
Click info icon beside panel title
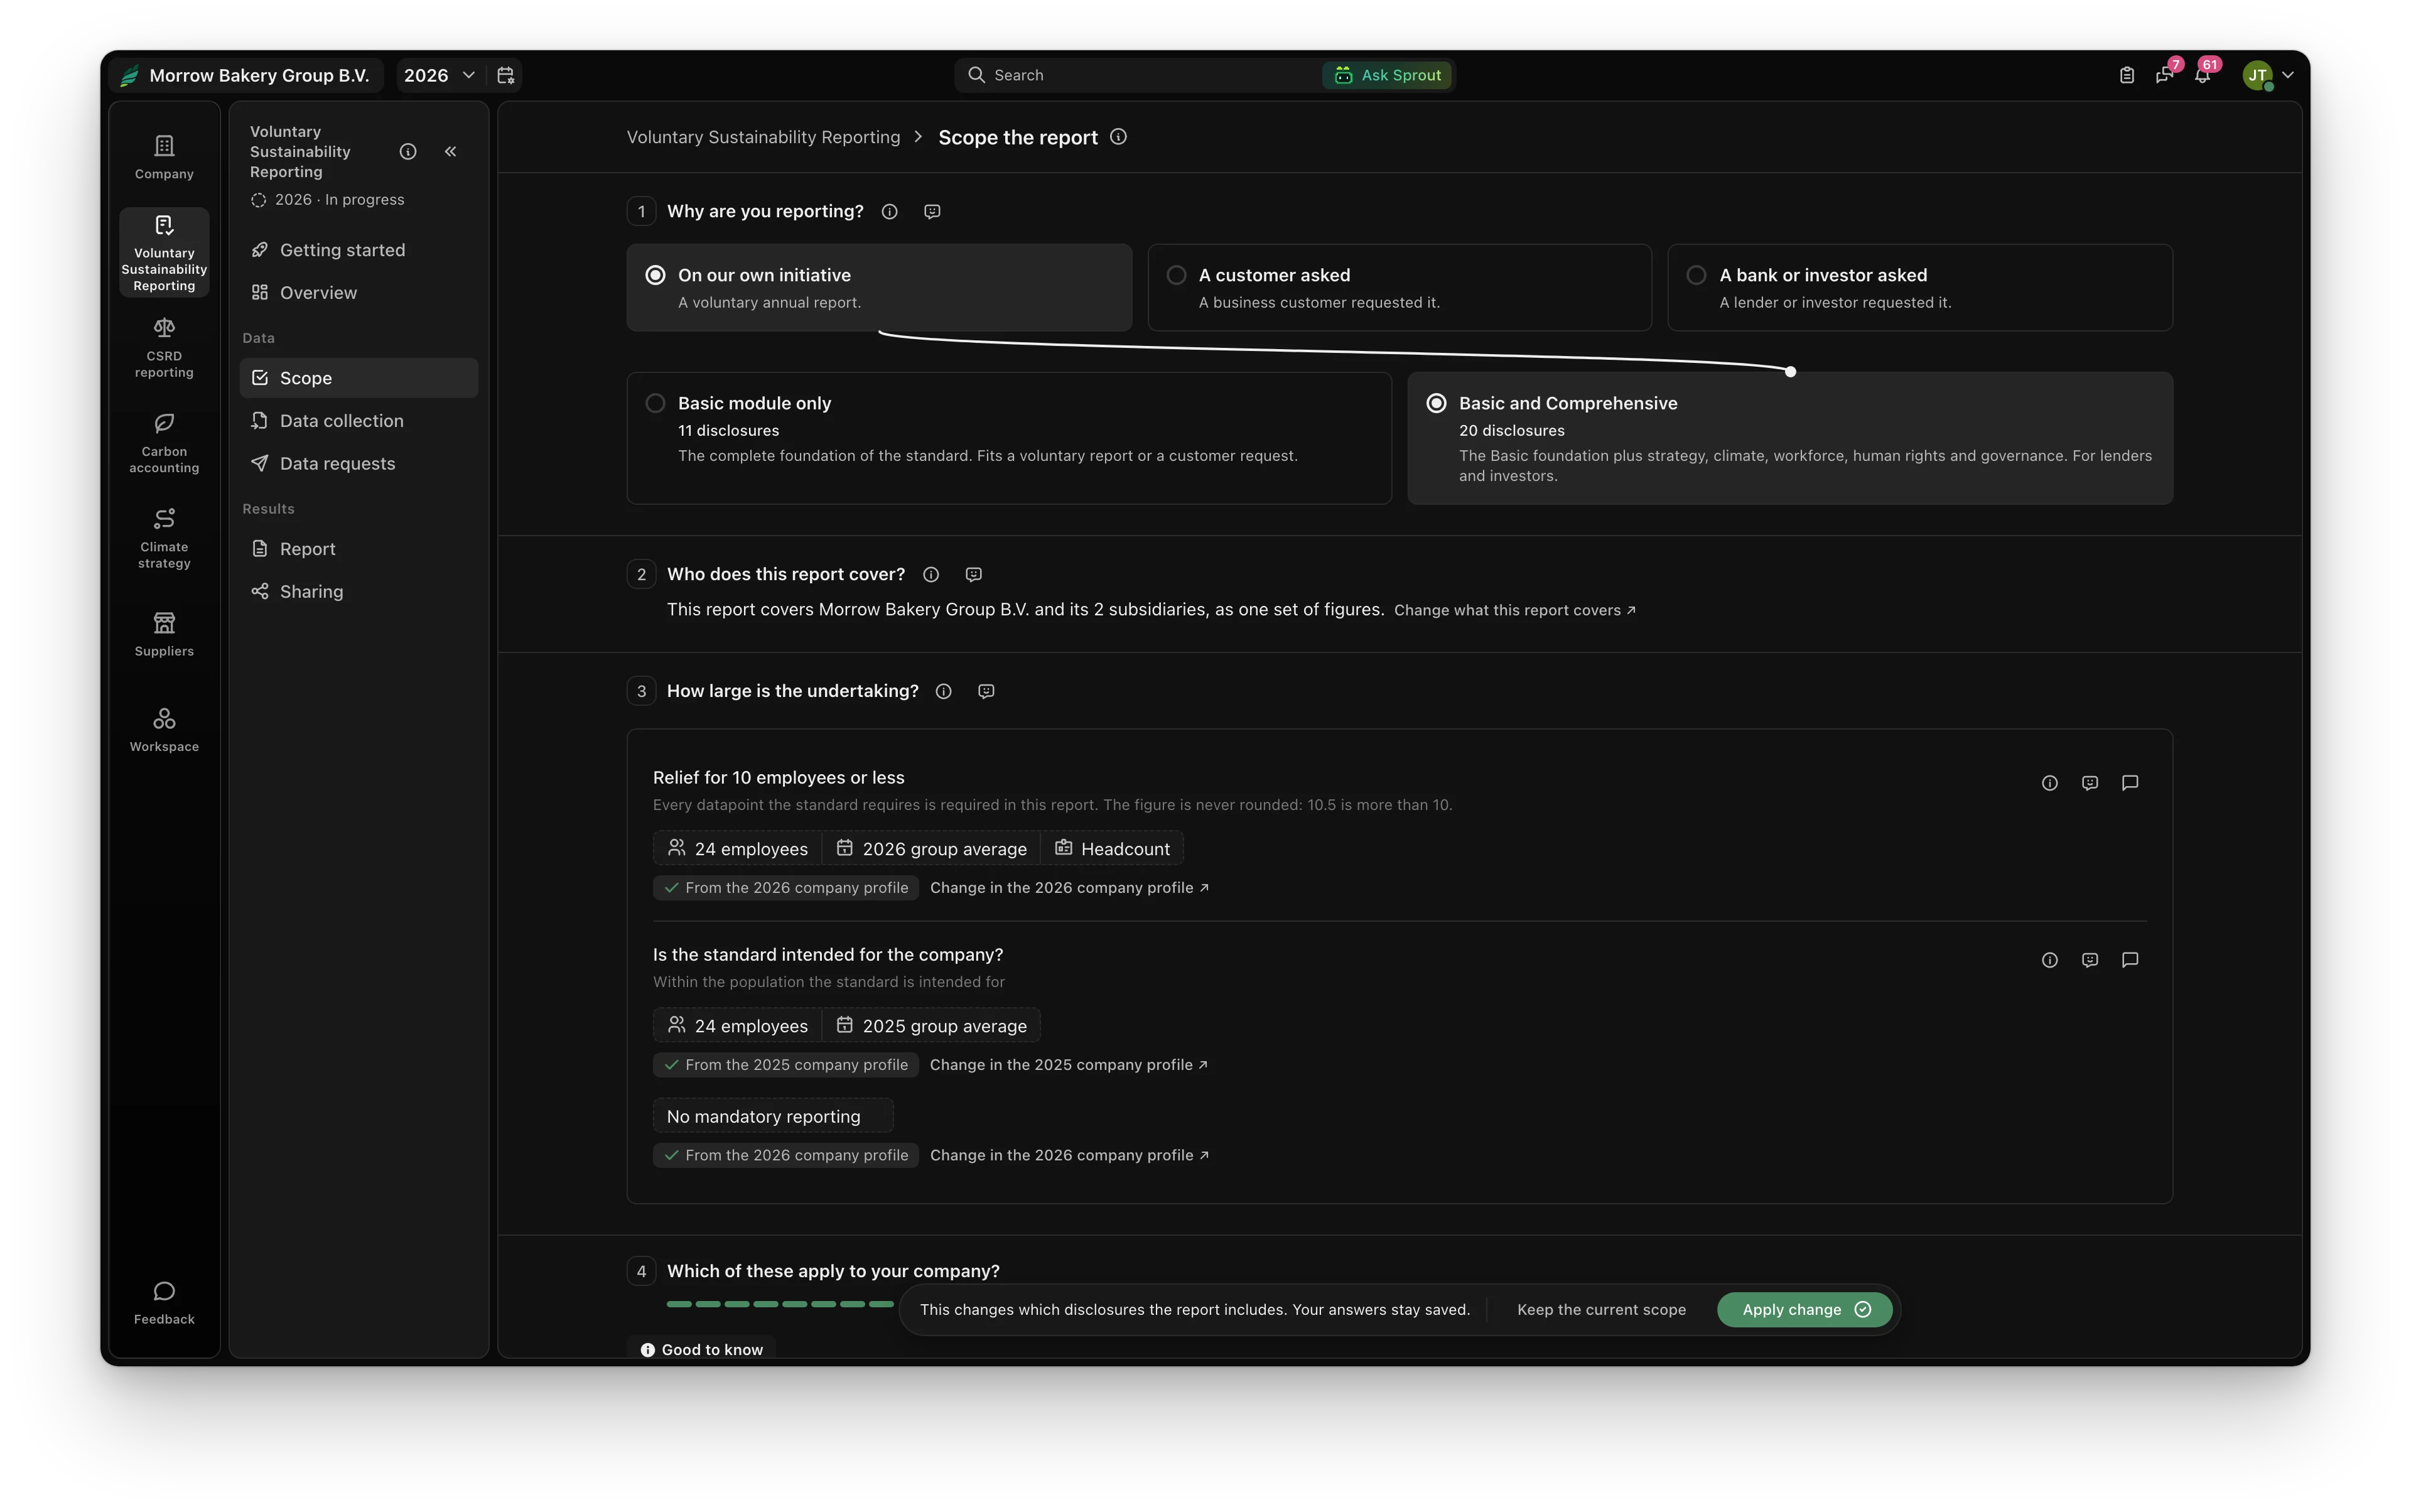[408, 151]
